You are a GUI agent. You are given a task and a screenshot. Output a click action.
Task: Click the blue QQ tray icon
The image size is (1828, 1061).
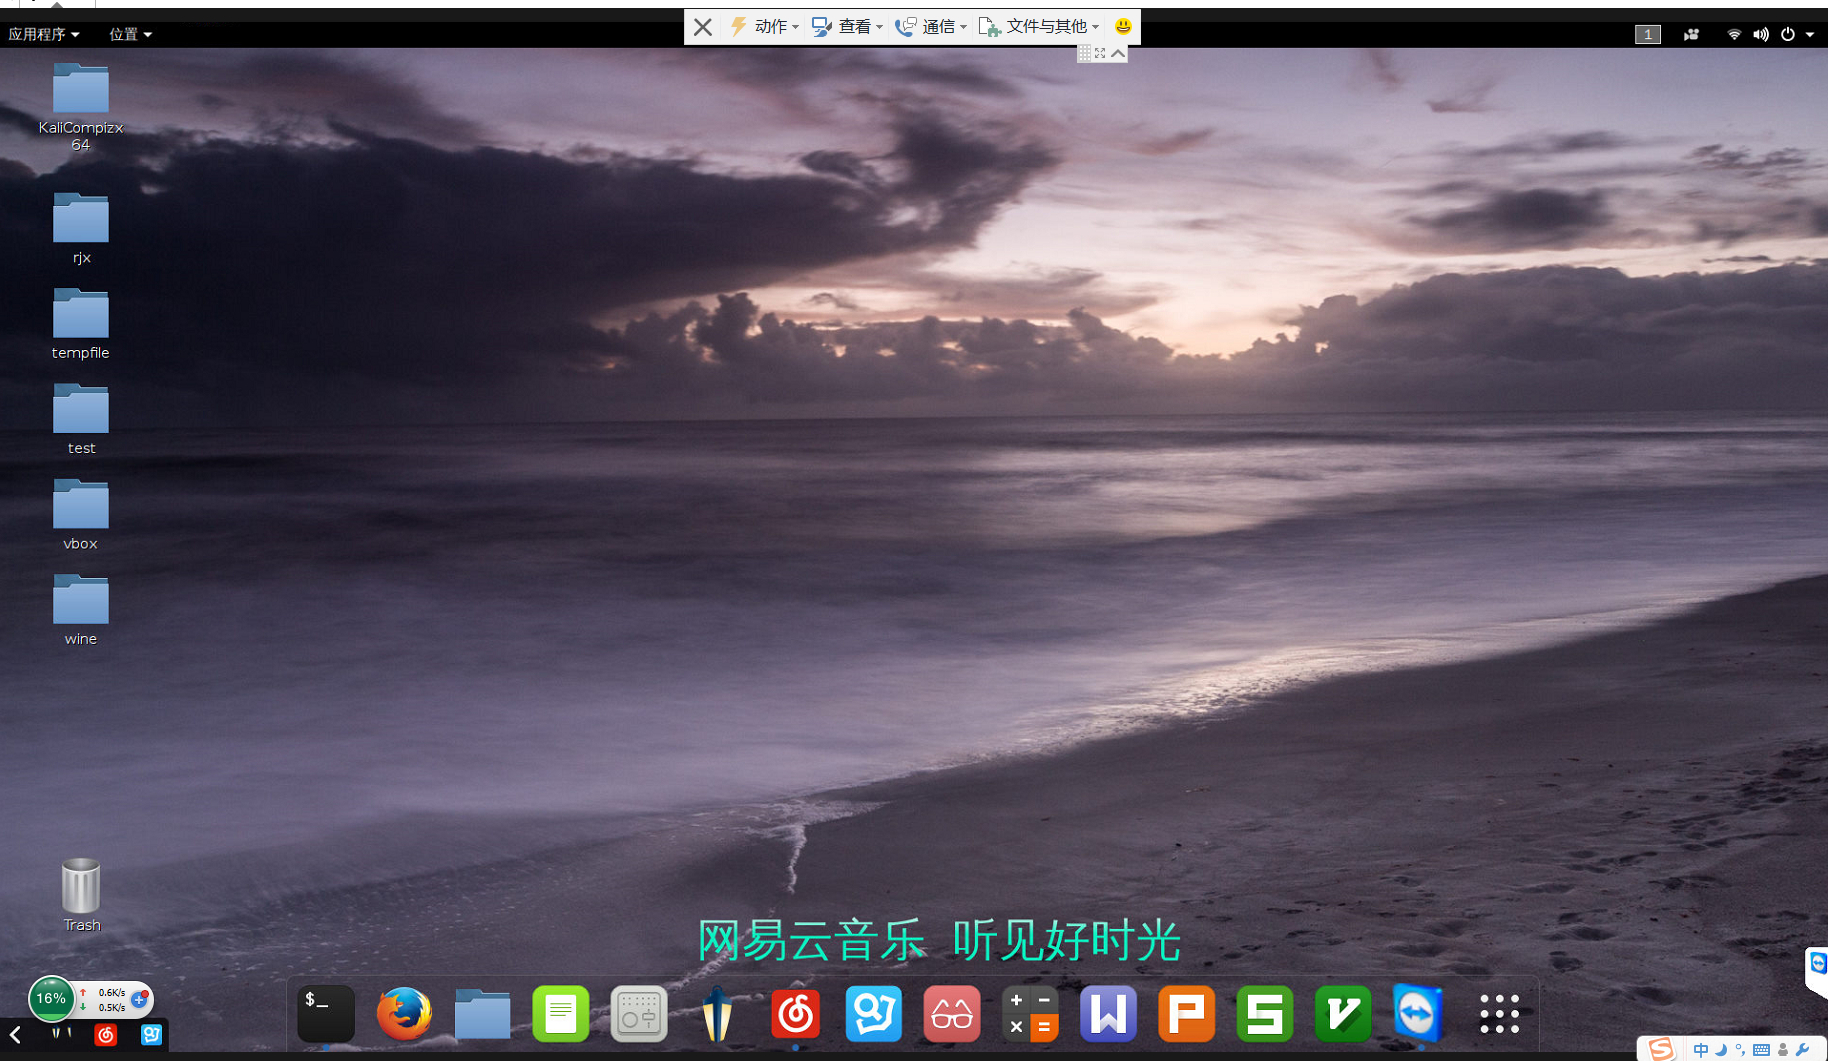(x=151, y=1035)
